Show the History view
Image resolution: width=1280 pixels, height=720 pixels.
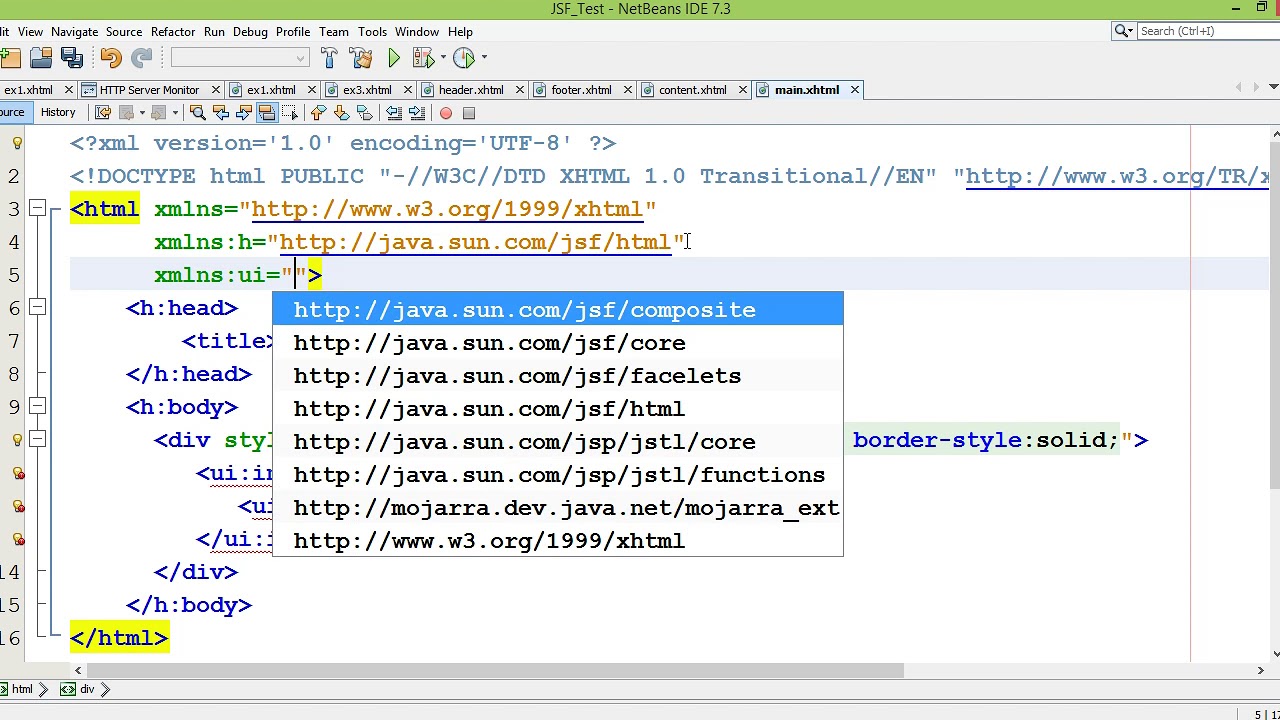click(x=58, y=113)
